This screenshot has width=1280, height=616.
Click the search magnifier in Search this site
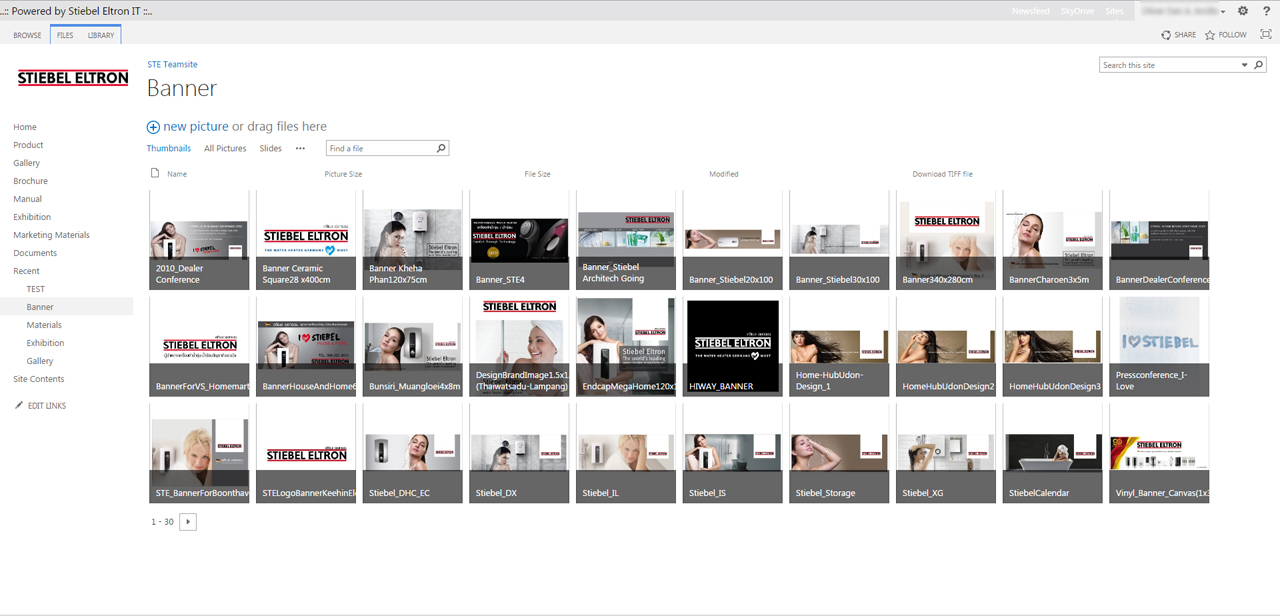[x=1259, y=64]
